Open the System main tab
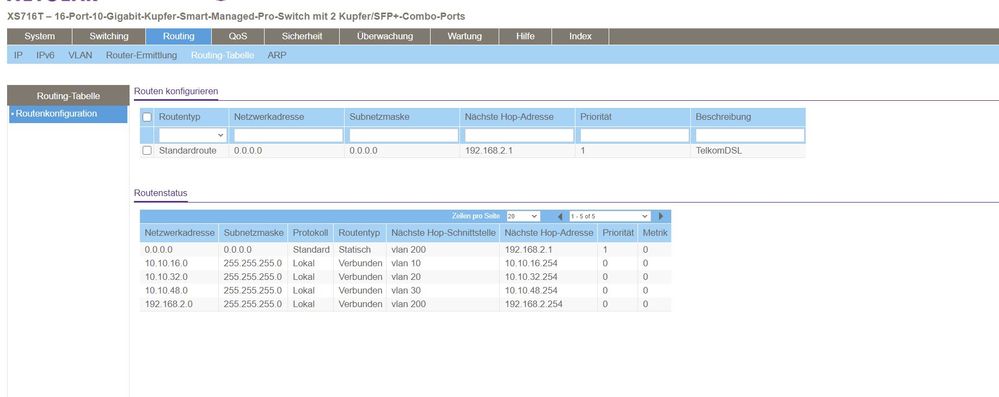The image size is (999, 397). pos(40,36)
